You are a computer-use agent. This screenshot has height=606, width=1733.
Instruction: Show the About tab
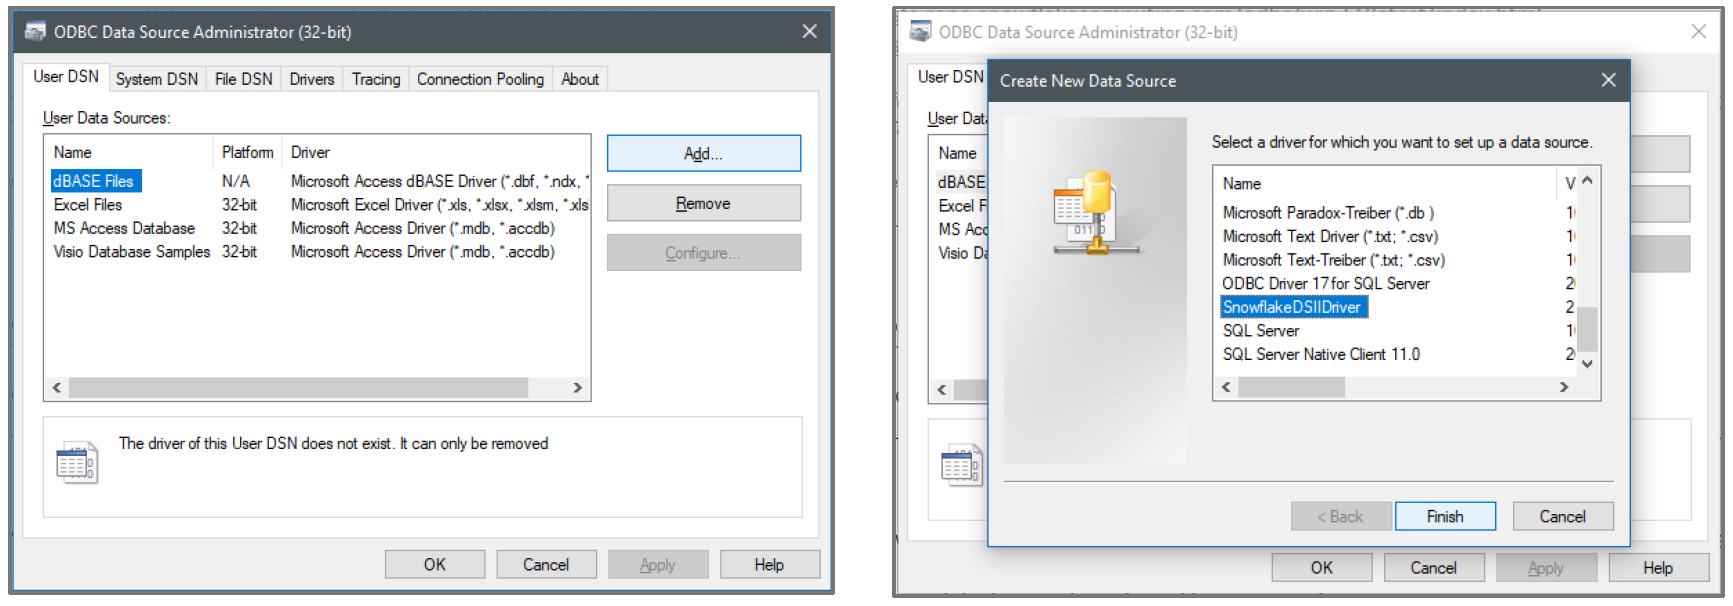(580, 79)
